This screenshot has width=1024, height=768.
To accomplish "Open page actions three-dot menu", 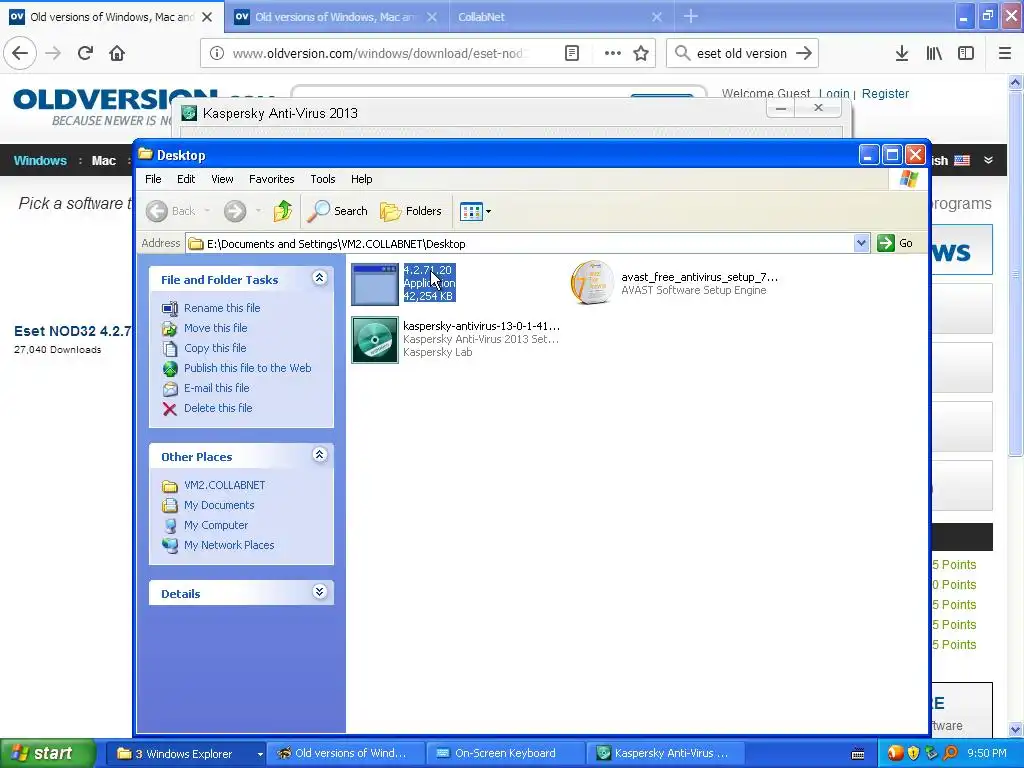I will pyautogui.click(x=613, y=54).
